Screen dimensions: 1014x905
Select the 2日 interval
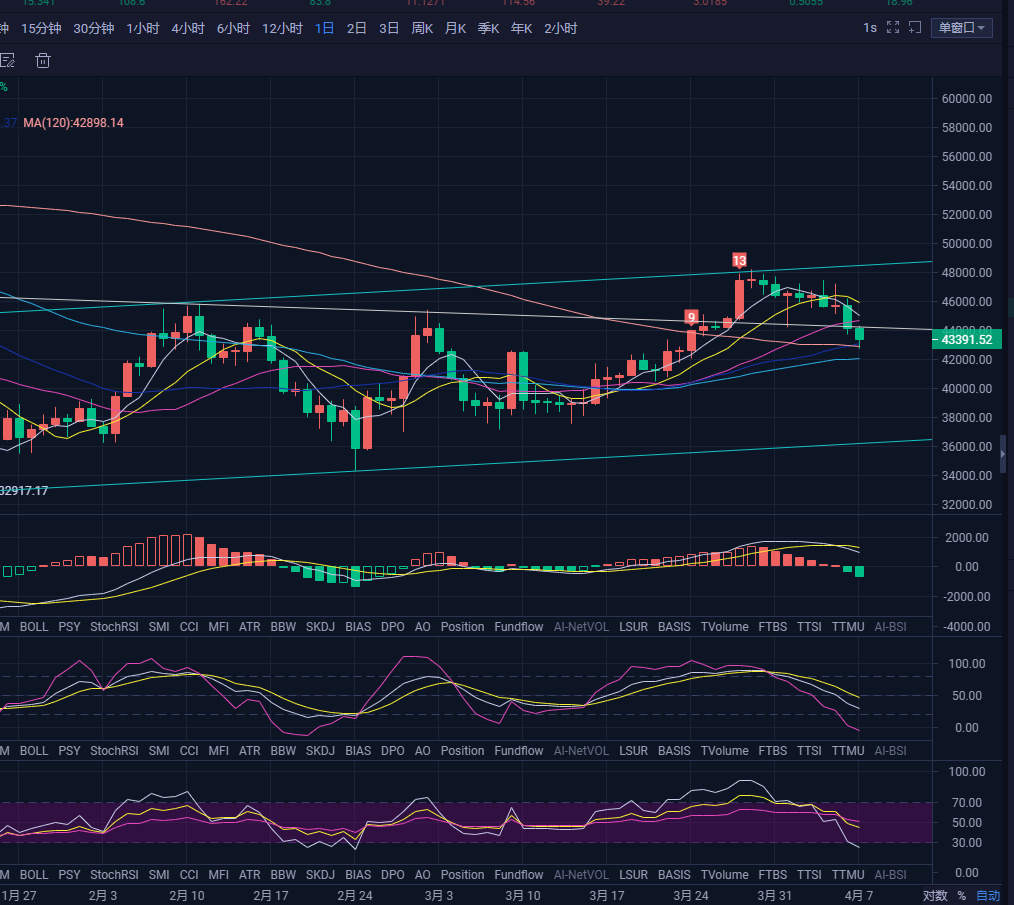(x=356, y=28)
